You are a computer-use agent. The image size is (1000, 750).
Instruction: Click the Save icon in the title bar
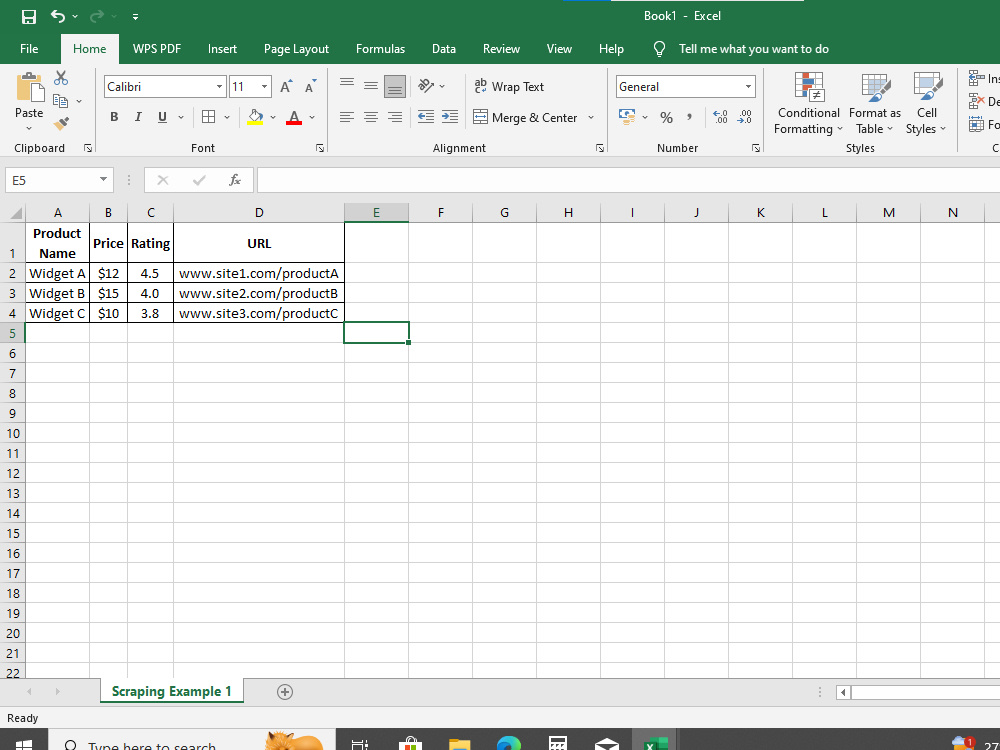29,17
